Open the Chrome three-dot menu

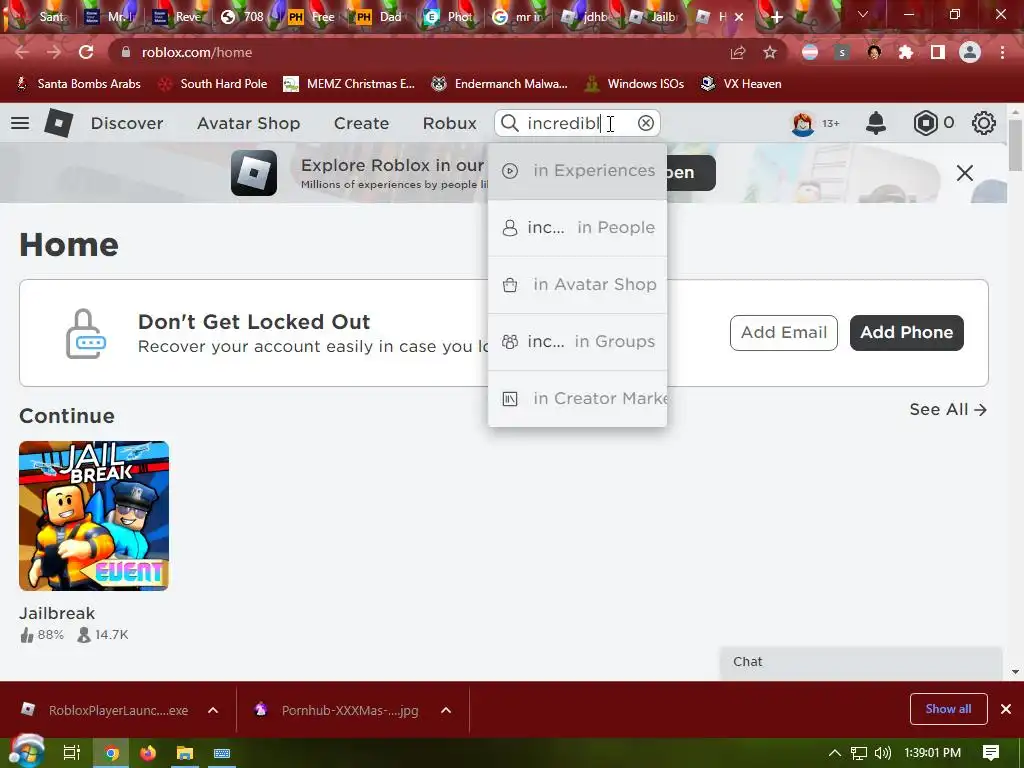(1002, 52)
